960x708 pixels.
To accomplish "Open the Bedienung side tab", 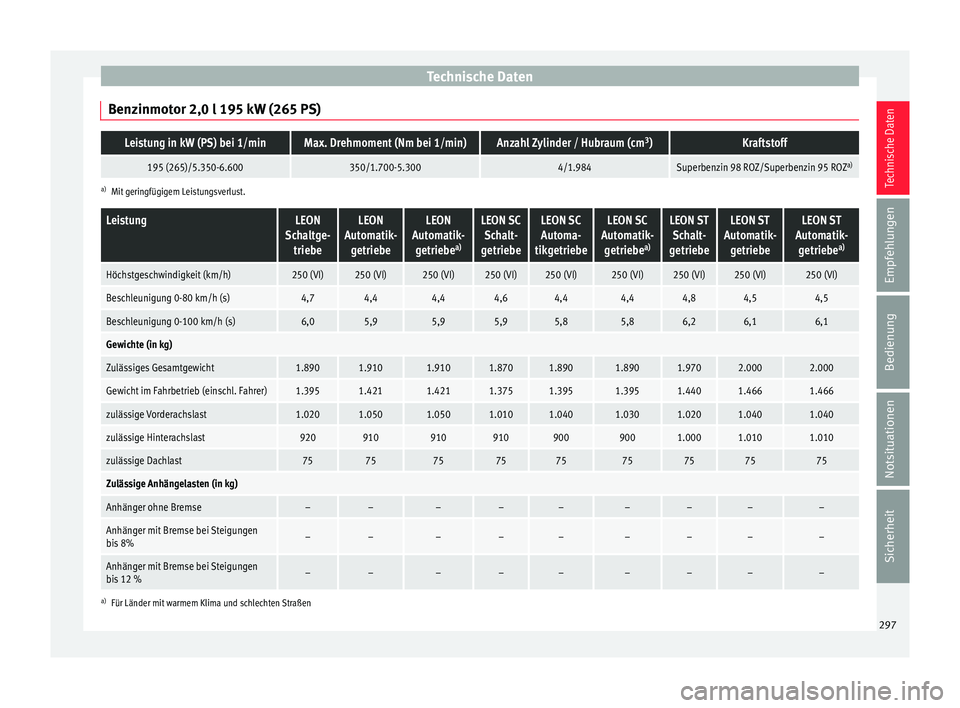I will 892,342.
